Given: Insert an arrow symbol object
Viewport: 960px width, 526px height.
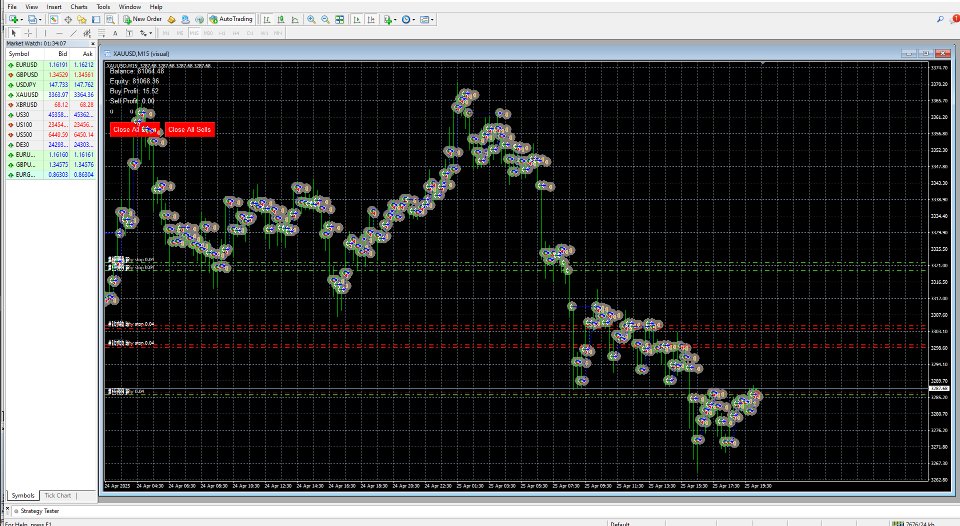Looking at the screenshot, I should point(143,33).
